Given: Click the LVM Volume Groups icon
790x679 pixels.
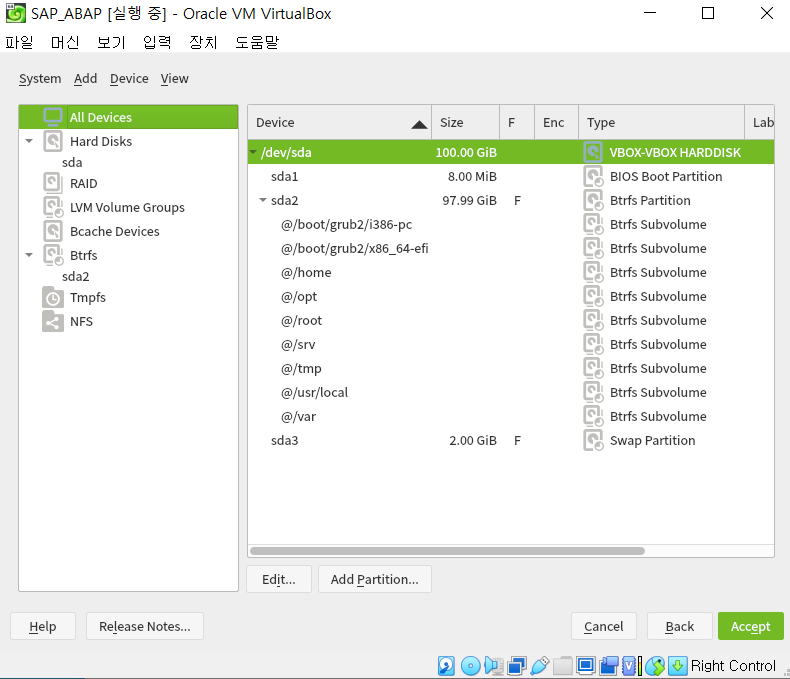Looking at the screenshot, I should pyautogui.click(x=53, y=207).
